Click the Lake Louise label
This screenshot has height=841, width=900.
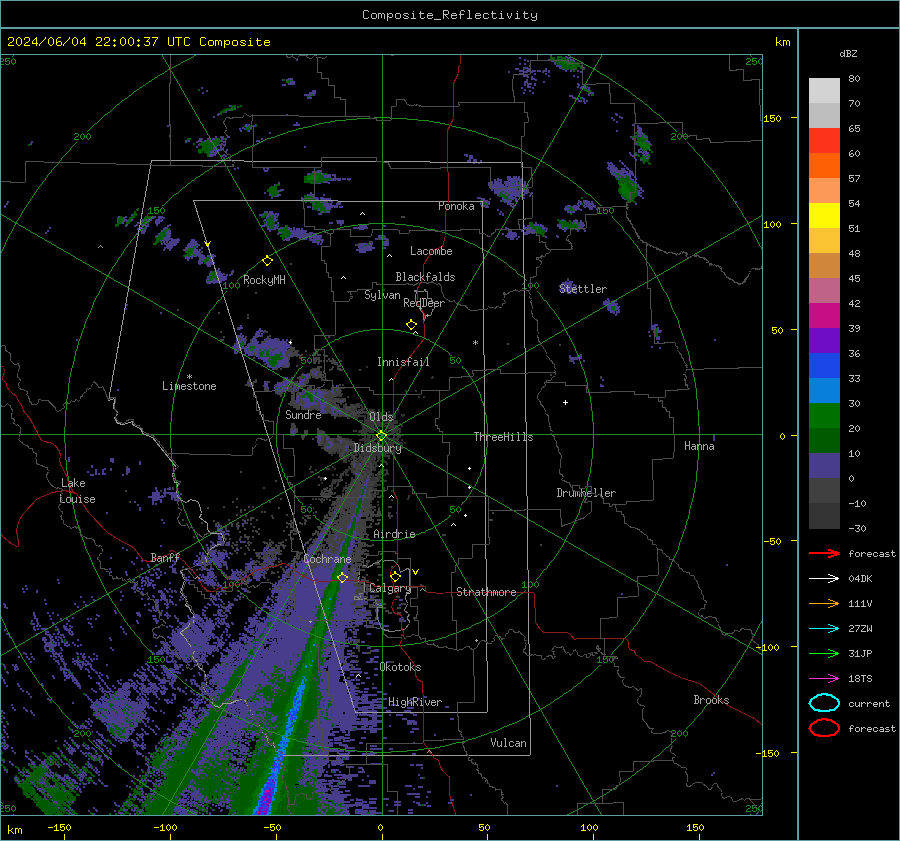pyautogui.click(x=77, y=491)
